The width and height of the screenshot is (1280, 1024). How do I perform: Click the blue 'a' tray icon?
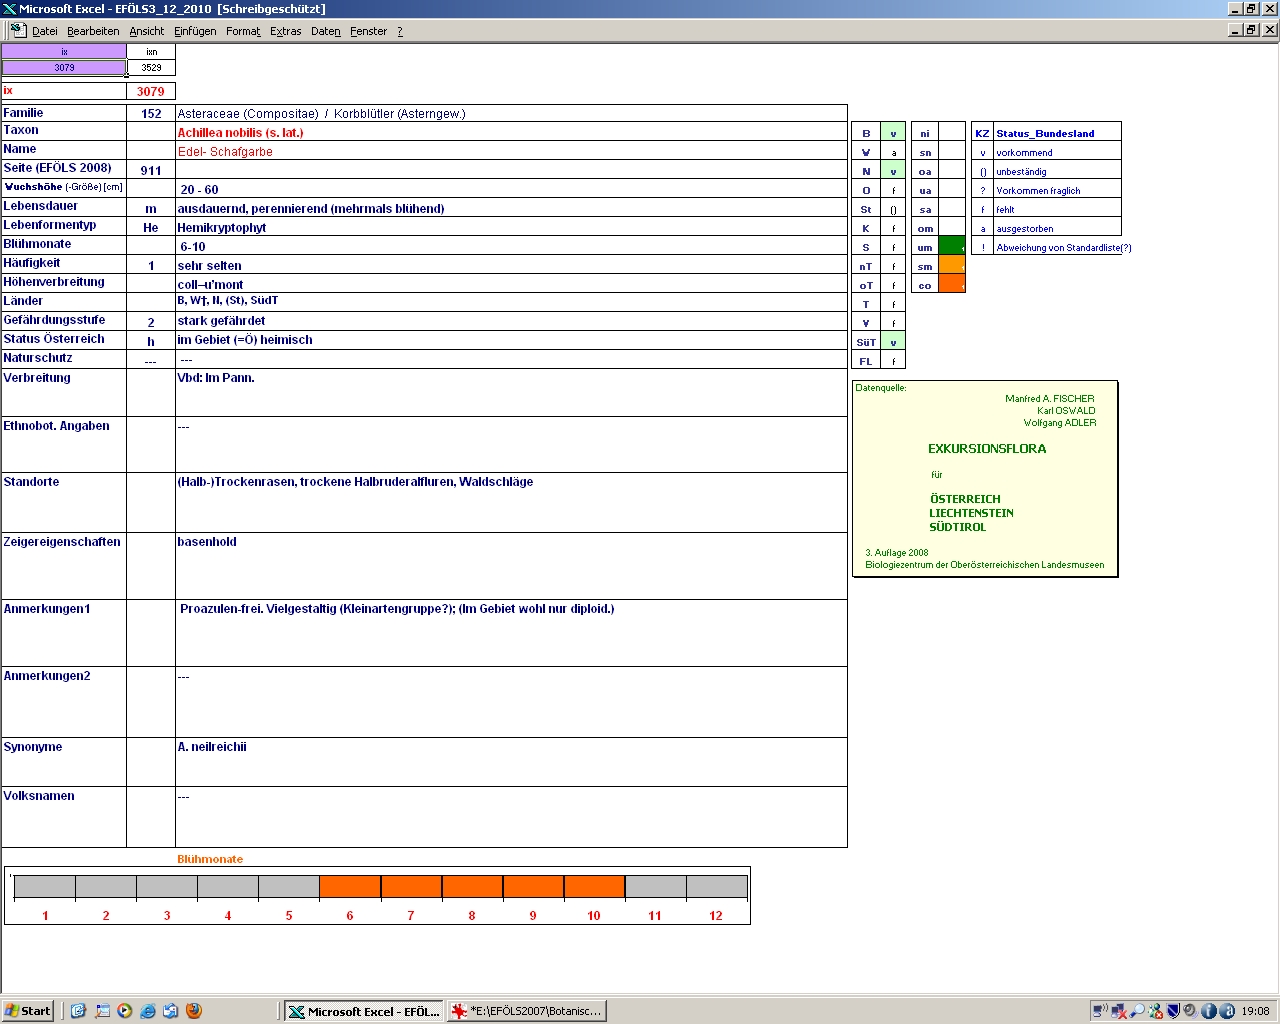tap(1227, 1011)
